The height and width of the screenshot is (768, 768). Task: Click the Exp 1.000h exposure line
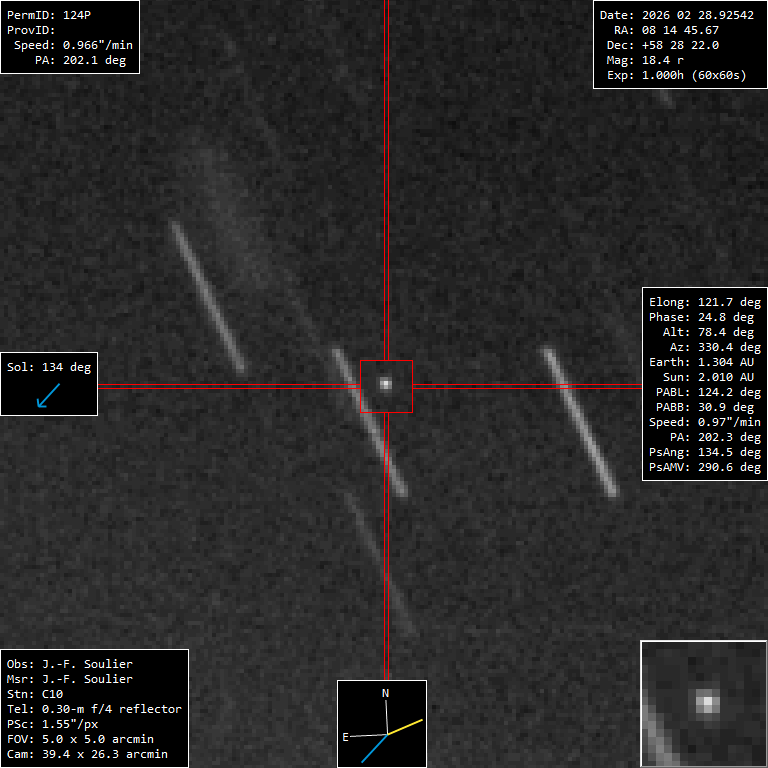(676, 76)
